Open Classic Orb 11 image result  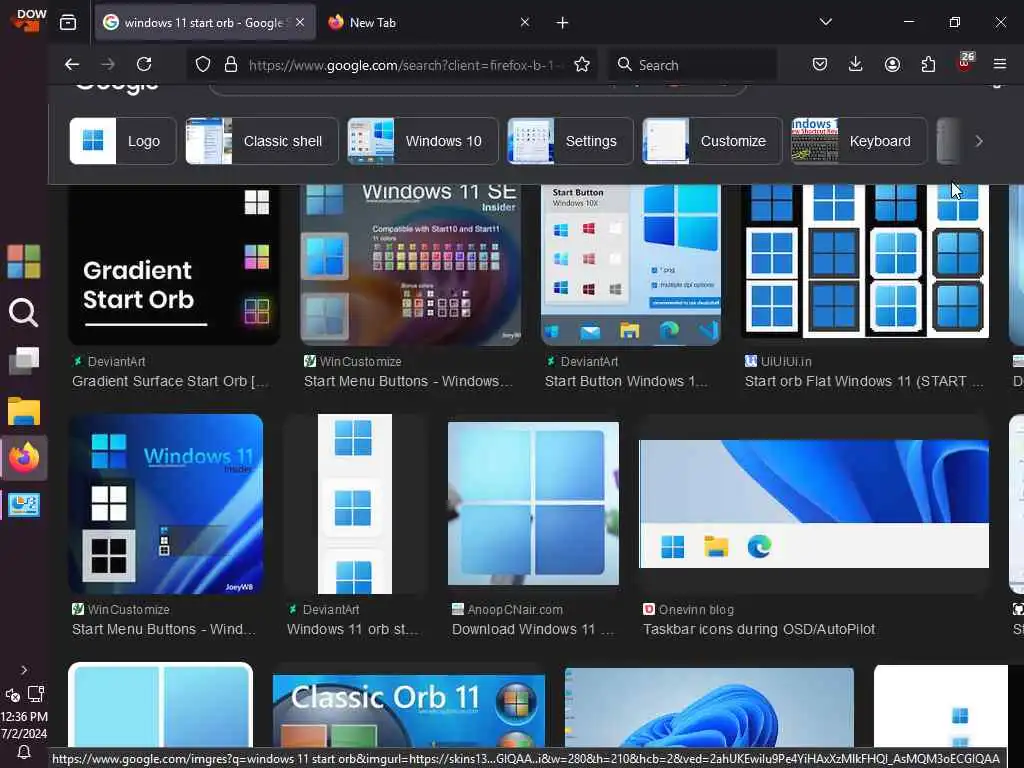pos(409,711)
